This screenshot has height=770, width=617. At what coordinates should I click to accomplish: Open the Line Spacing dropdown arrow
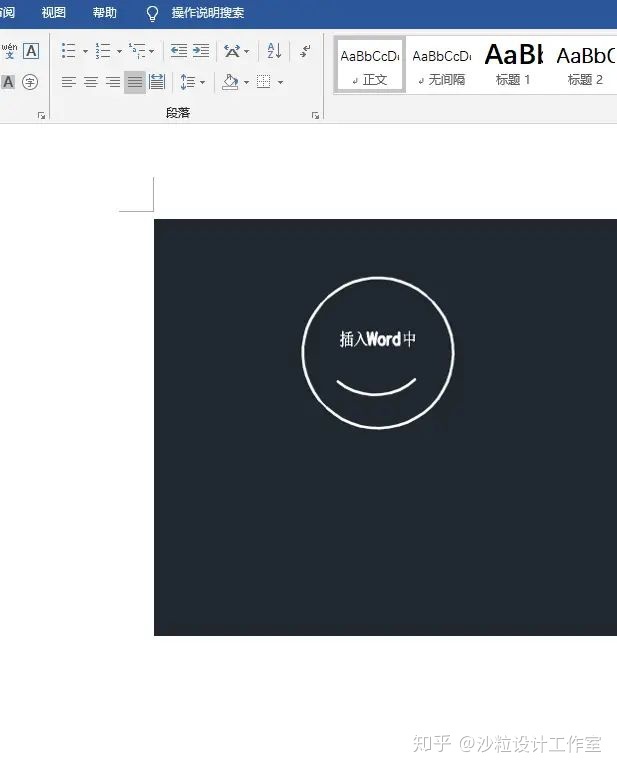click(x=202, y=82)
